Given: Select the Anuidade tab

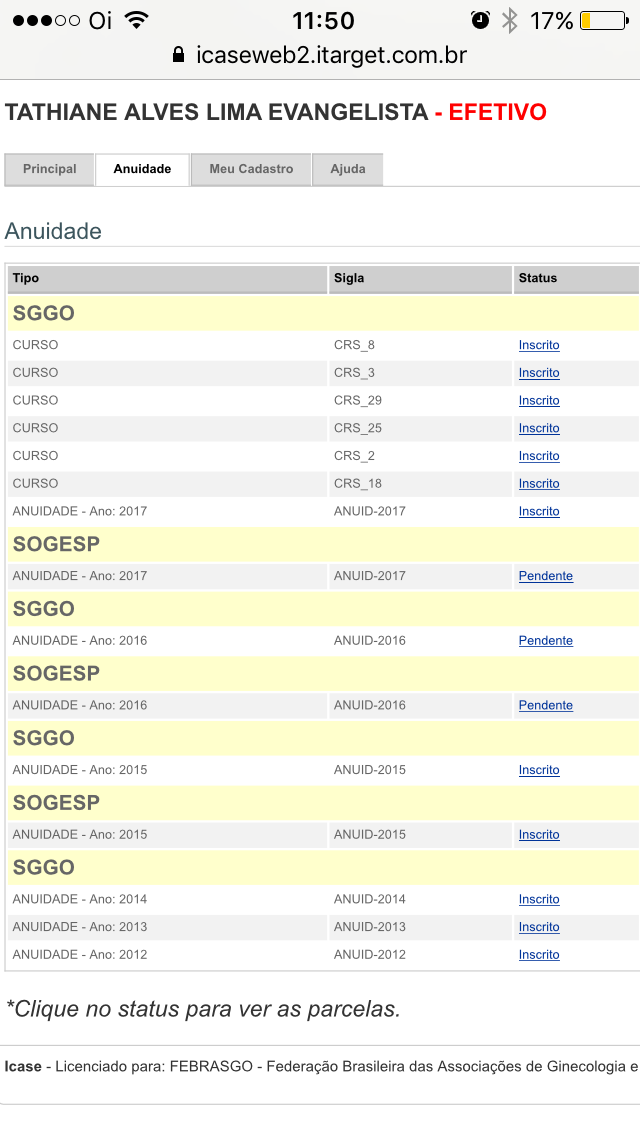Looking at the screenshot, I should (142, 169).
